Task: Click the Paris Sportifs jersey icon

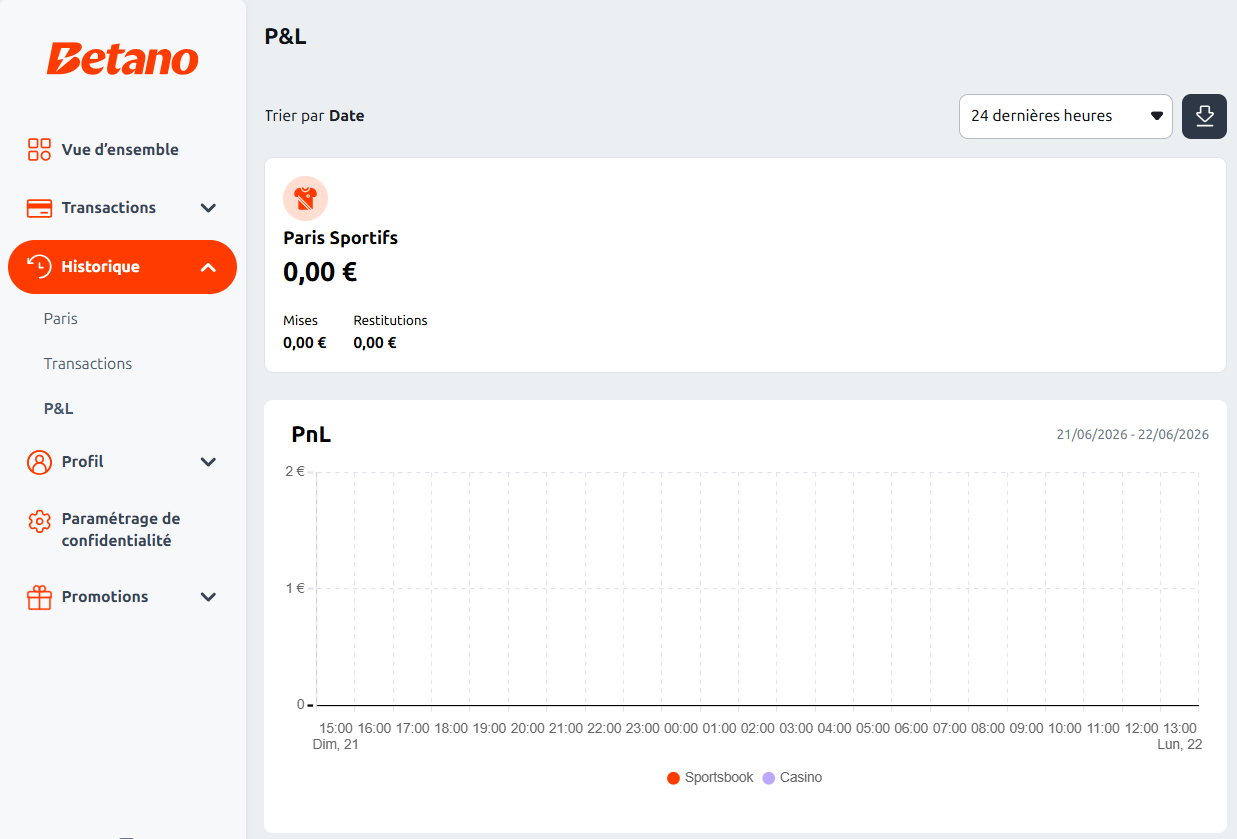Action: (305, 198)
